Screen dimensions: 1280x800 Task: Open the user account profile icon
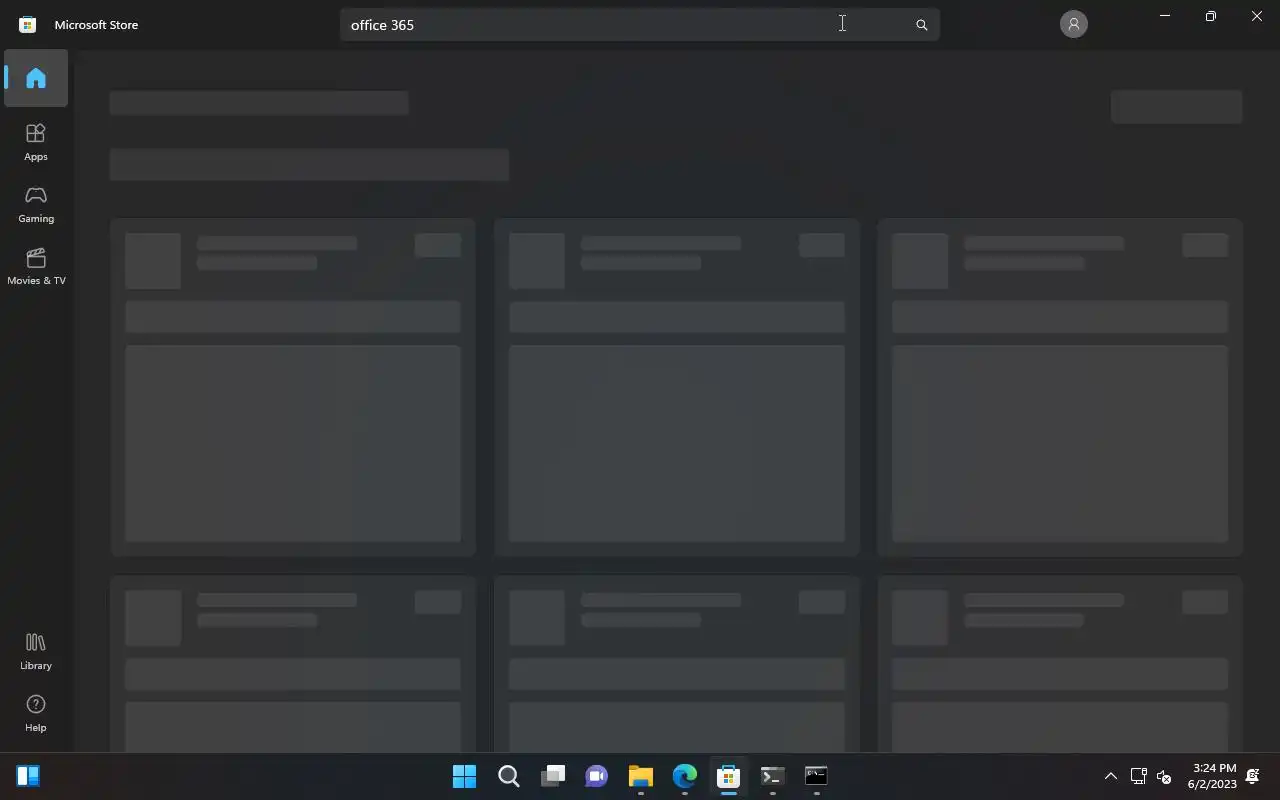click(x=1073, y=24)
